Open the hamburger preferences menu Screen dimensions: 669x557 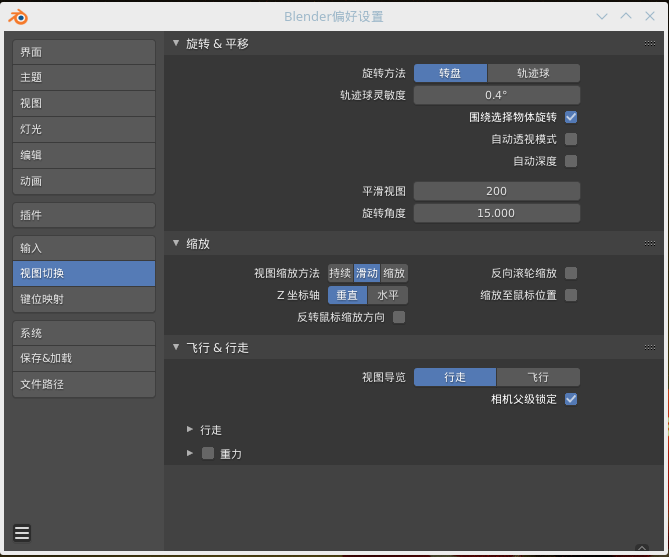coord(22,533)
